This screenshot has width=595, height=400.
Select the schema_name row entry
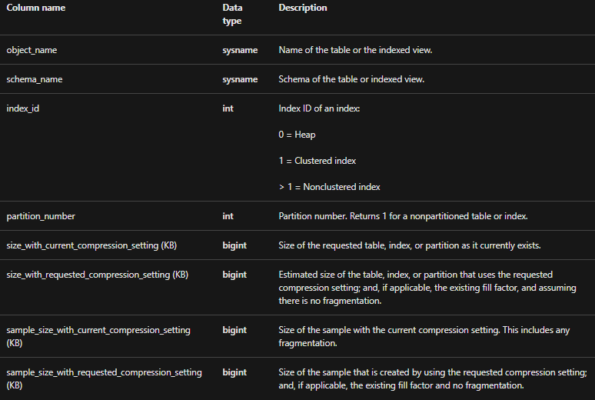tap(34, 79)
